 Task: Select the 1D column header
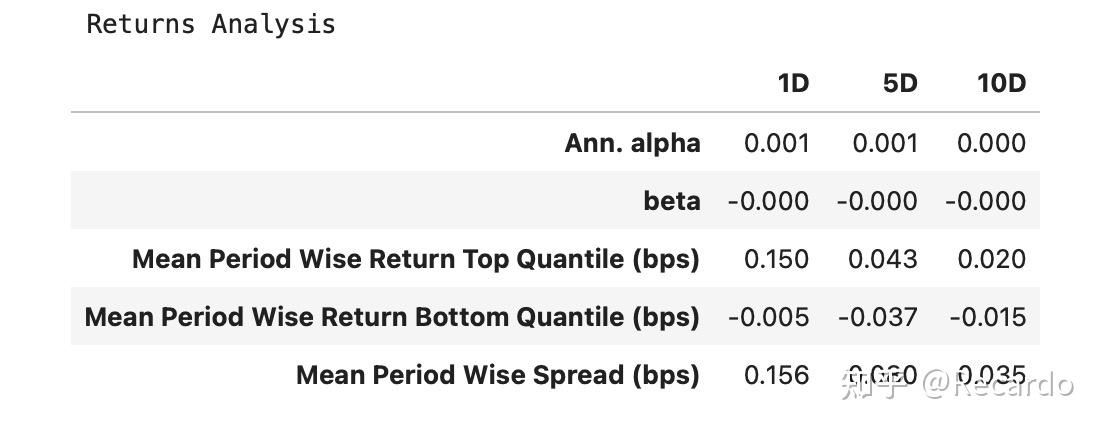(792, 83)
